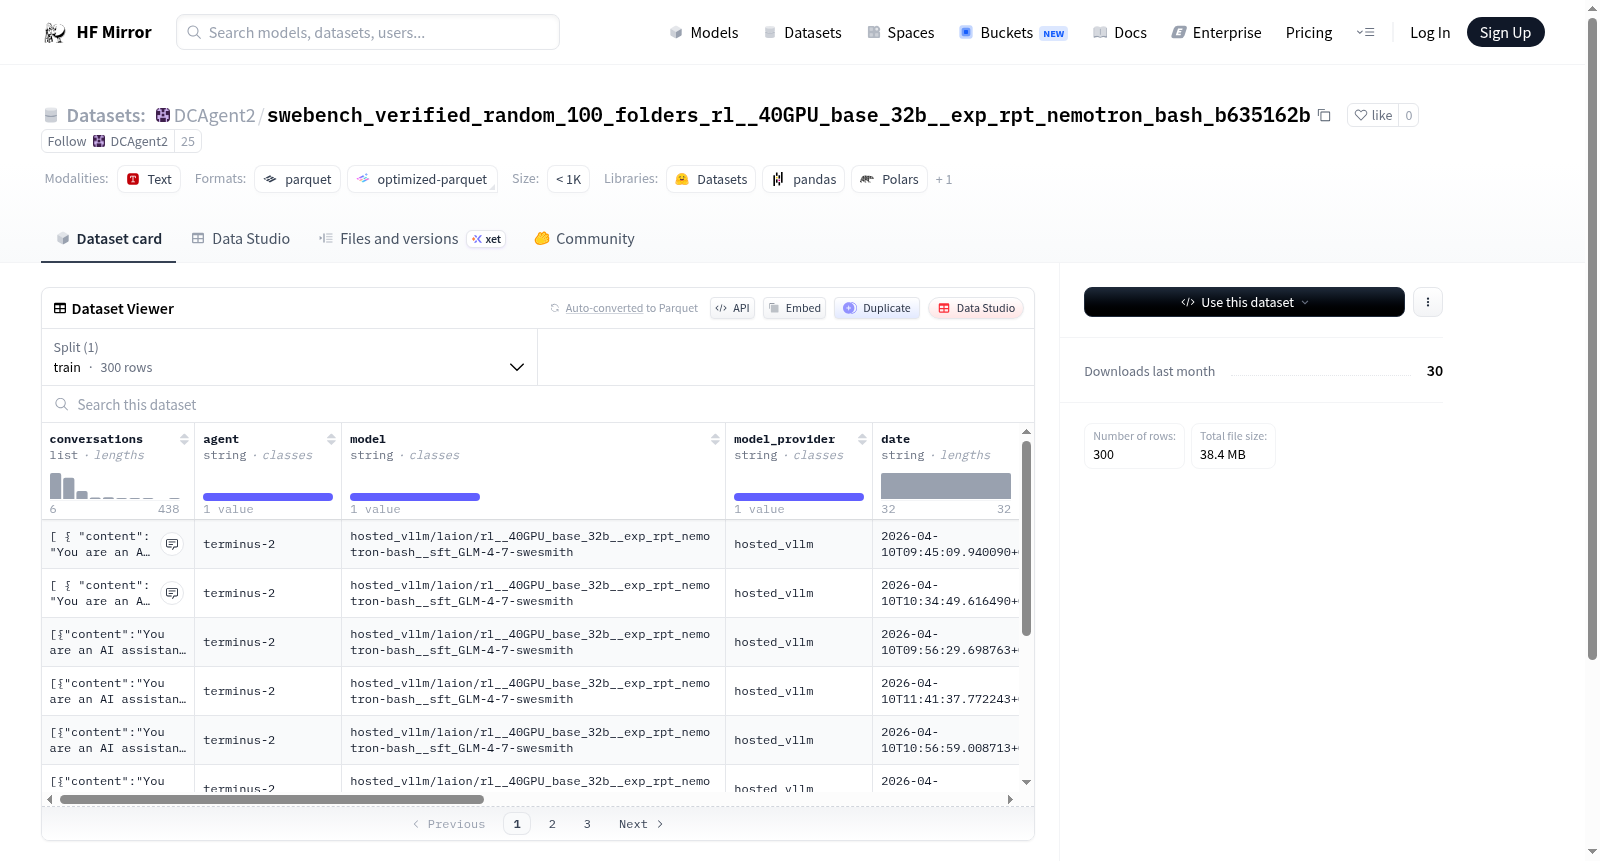Click the Total file size 38.4 MB box
Image resolution: width=1600 pixels, height=861 pixels.
click(1233, 446)
